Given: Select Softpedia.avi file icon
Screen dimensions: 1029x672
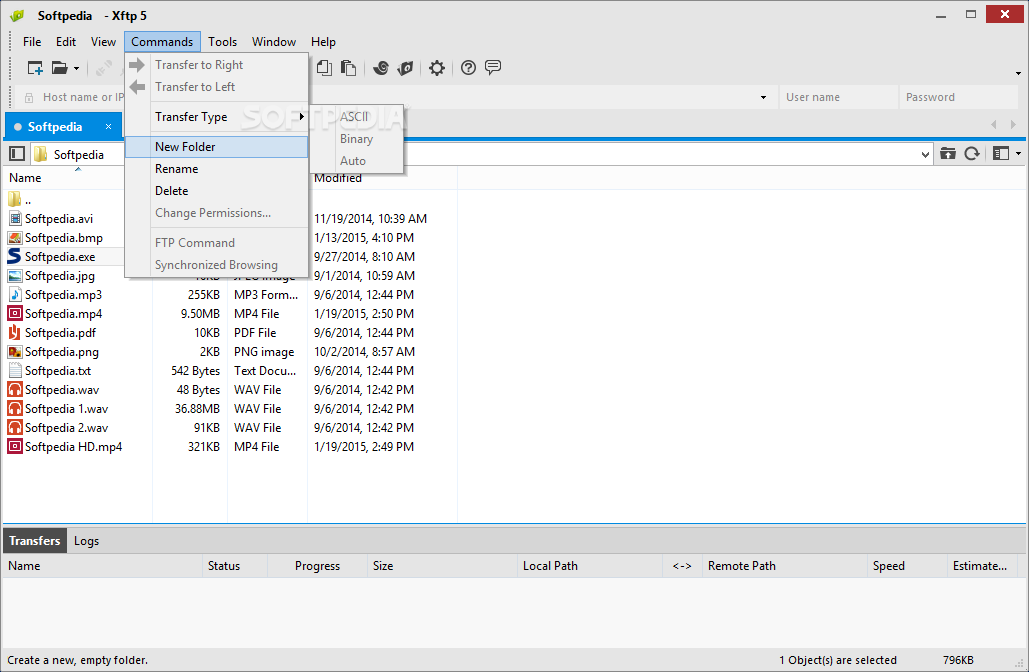Looking at the screenshot, I should point(14,219).
